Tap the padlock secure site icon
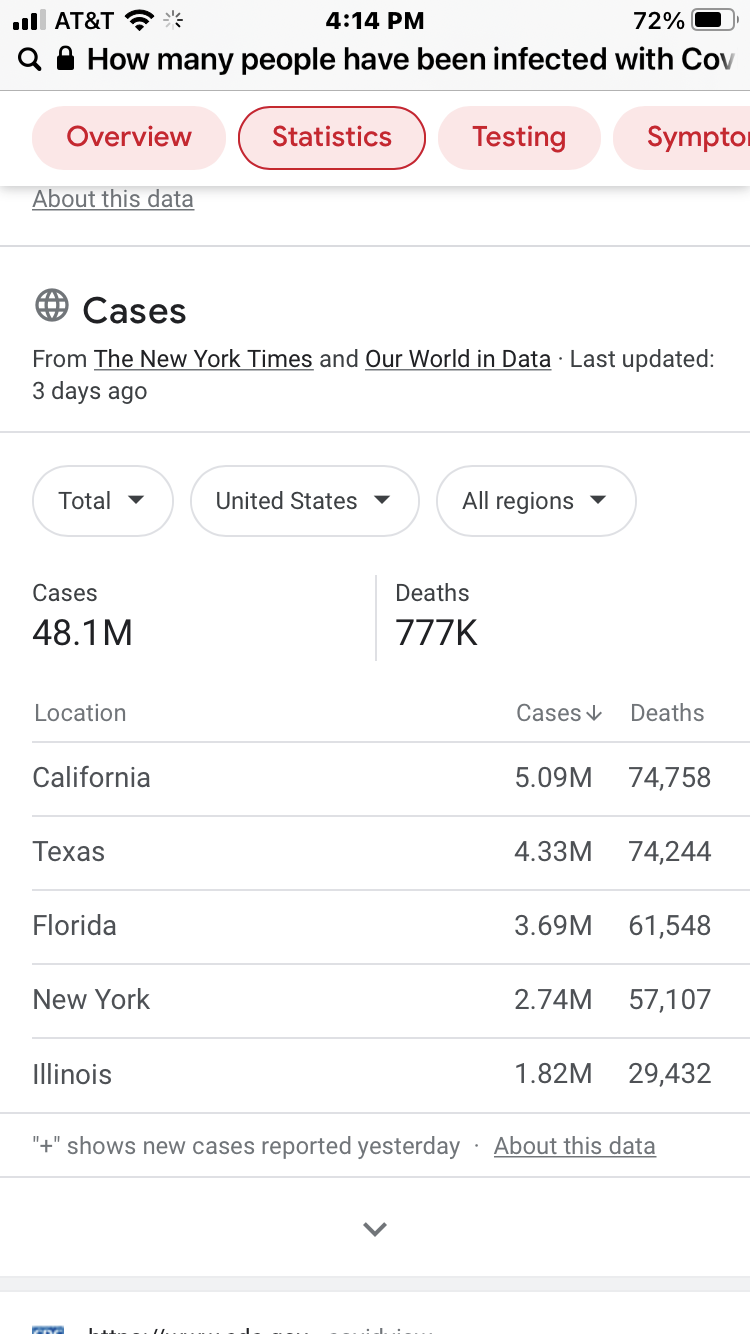Image resolution: width=750 pixels, height=1334 pixels. (66, 60)
